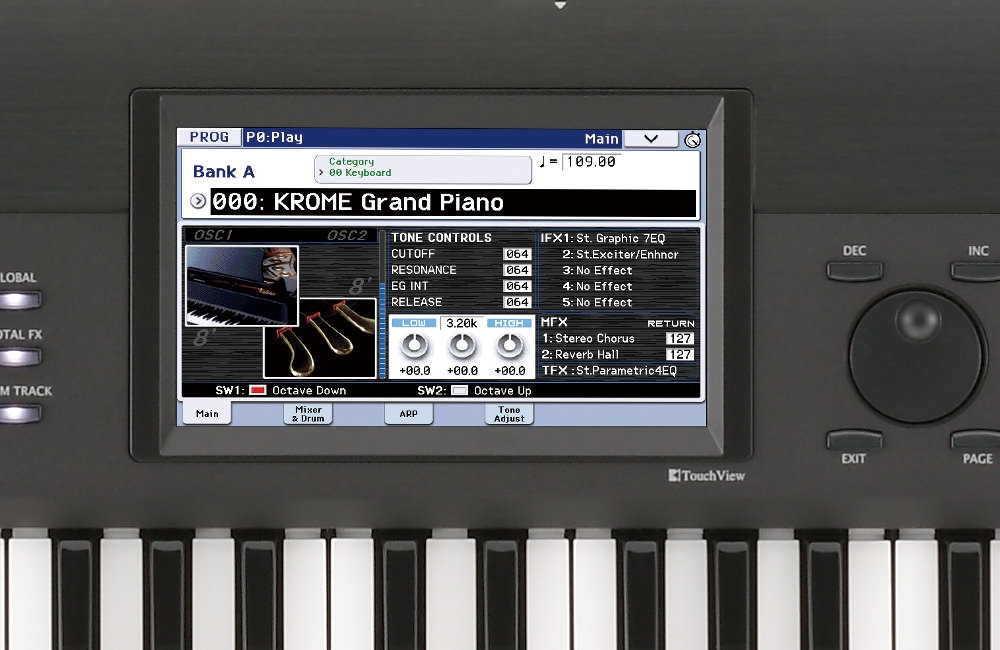Viewport: 1000px width, 650px height.
Task: Click the 3.20k mid EQ knob
Action: [461, 345]
